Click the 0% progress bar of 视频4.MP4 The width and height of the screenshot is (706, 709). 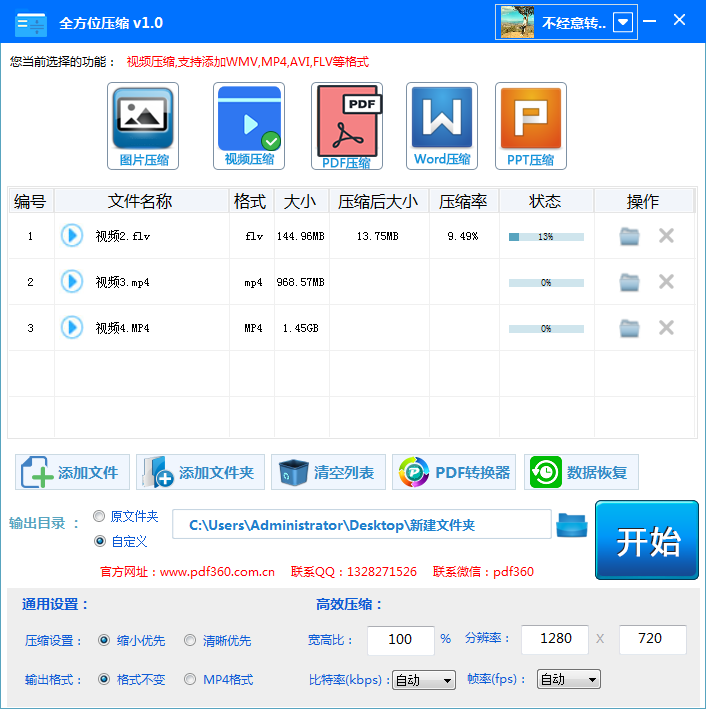pos(546,329)
